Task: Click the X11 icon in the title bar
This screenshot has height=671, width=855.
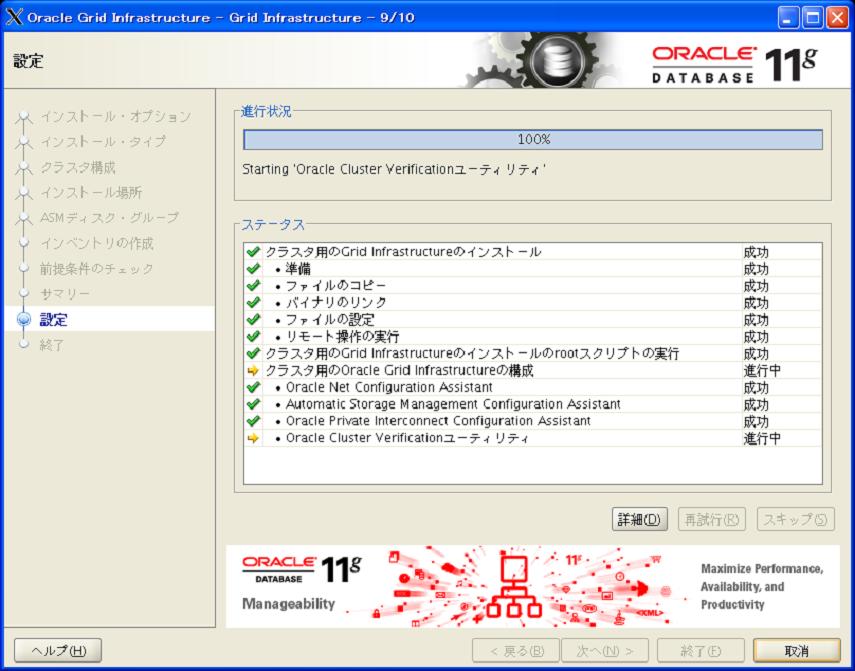Action: (14, 17)
